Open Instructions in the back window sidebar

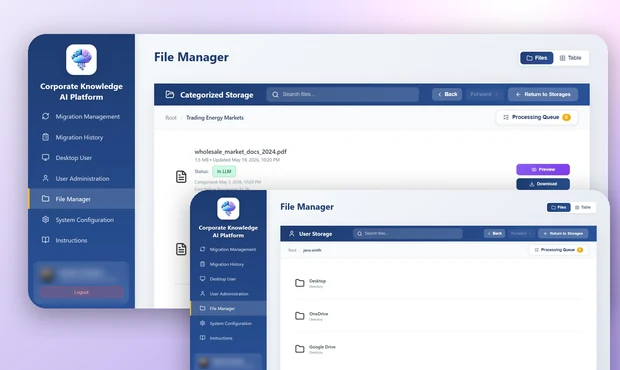pyautogui.click(x=81, y=240)
